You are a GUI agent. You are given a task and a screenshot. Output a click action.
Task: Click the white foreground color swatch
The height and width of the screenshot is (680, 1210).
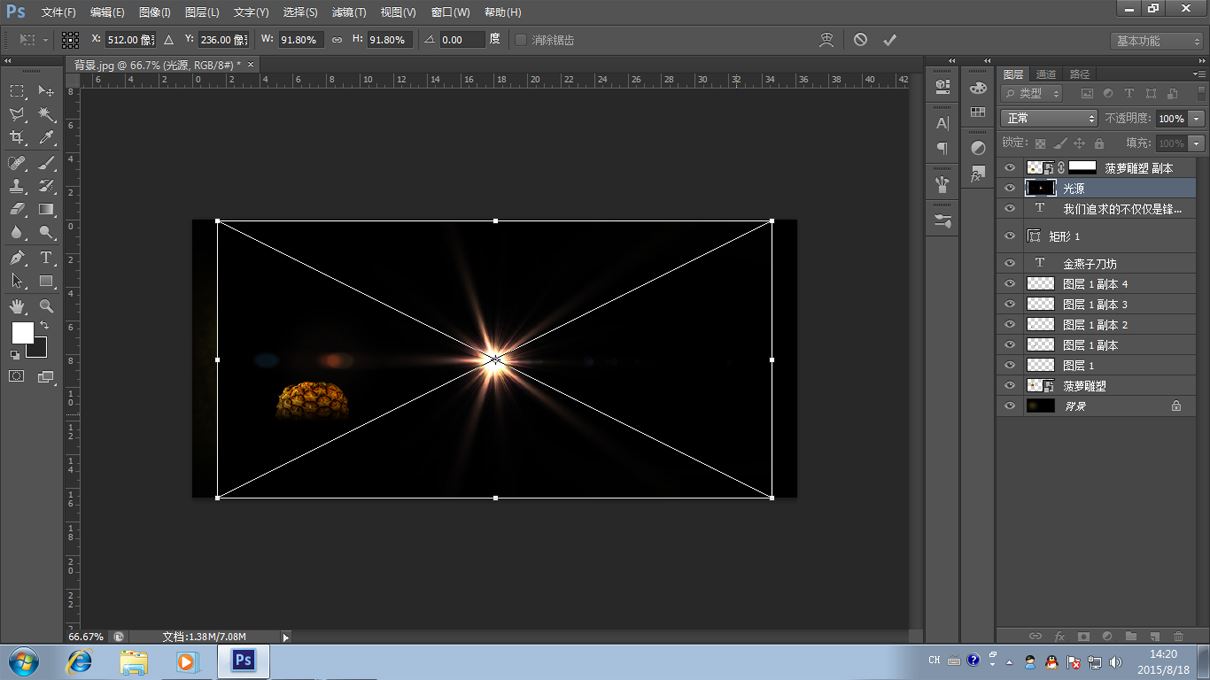pos(21,332)
